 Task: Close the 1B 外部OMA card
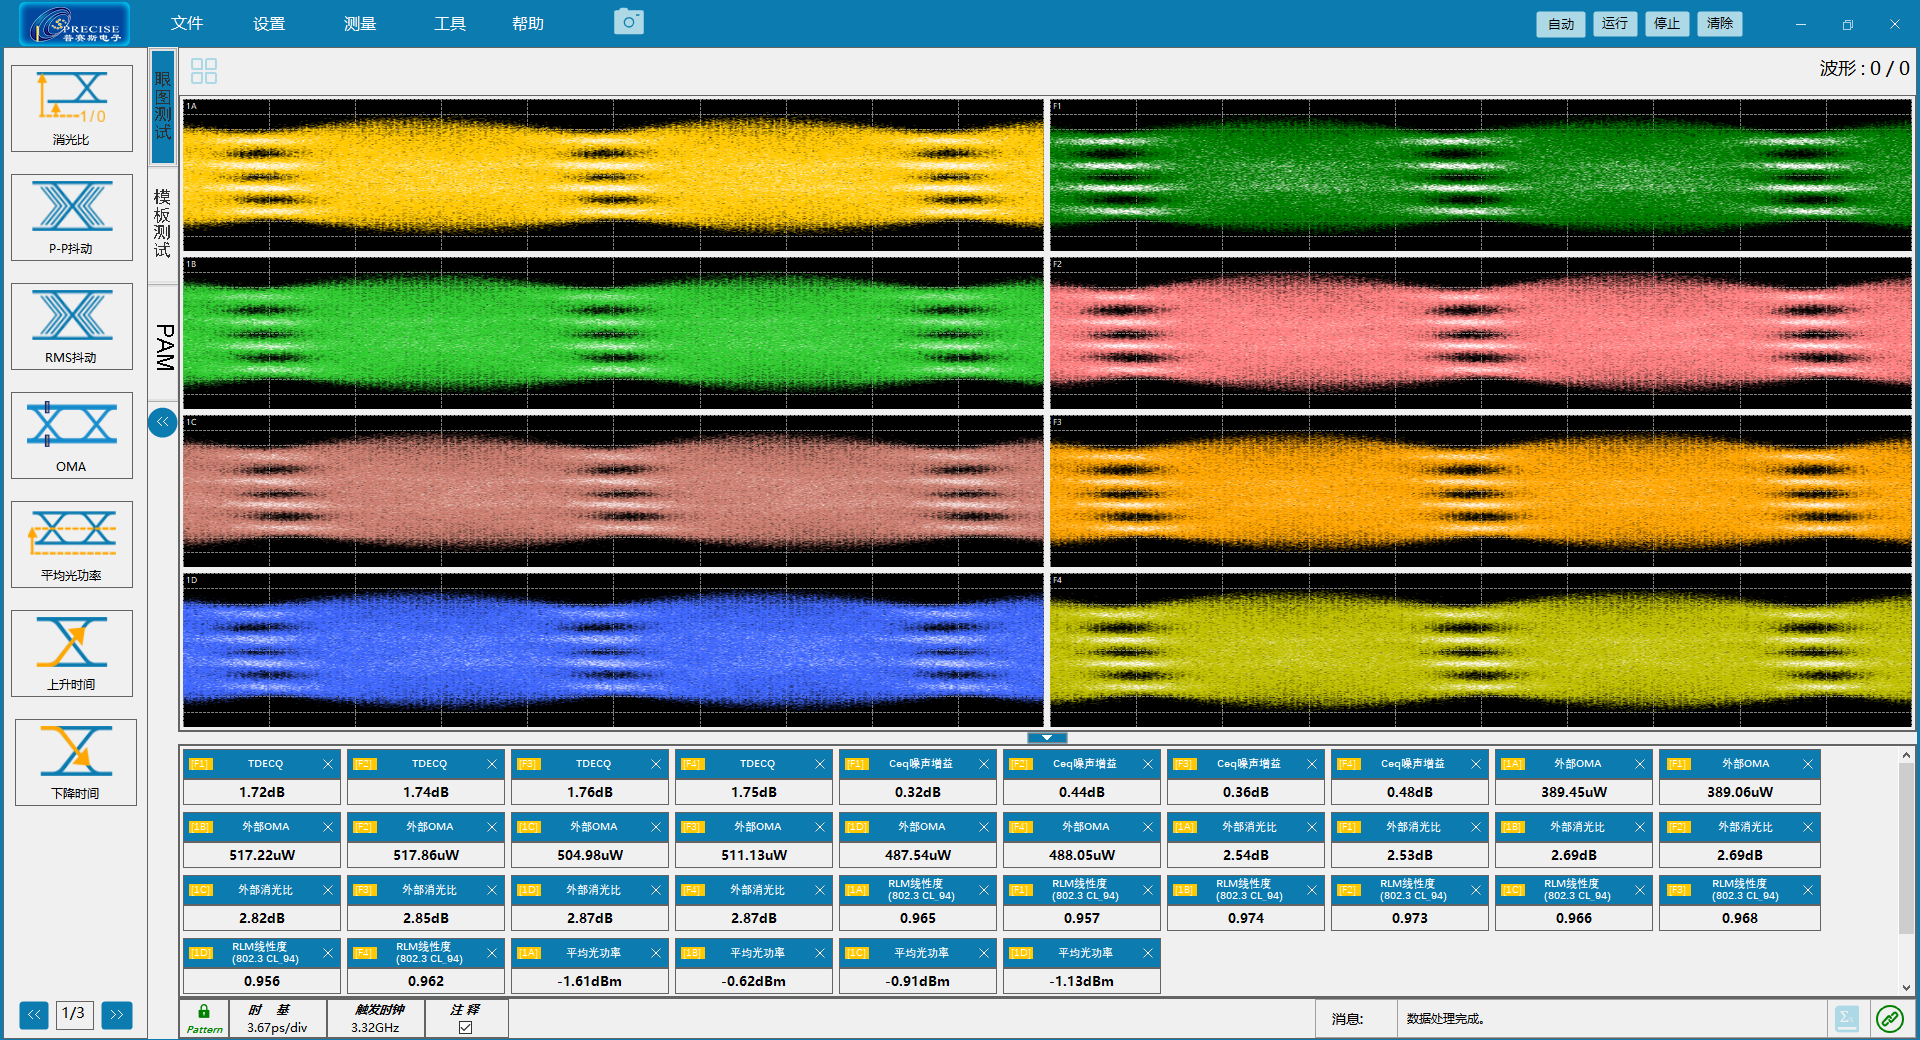(x=328, y=827)
